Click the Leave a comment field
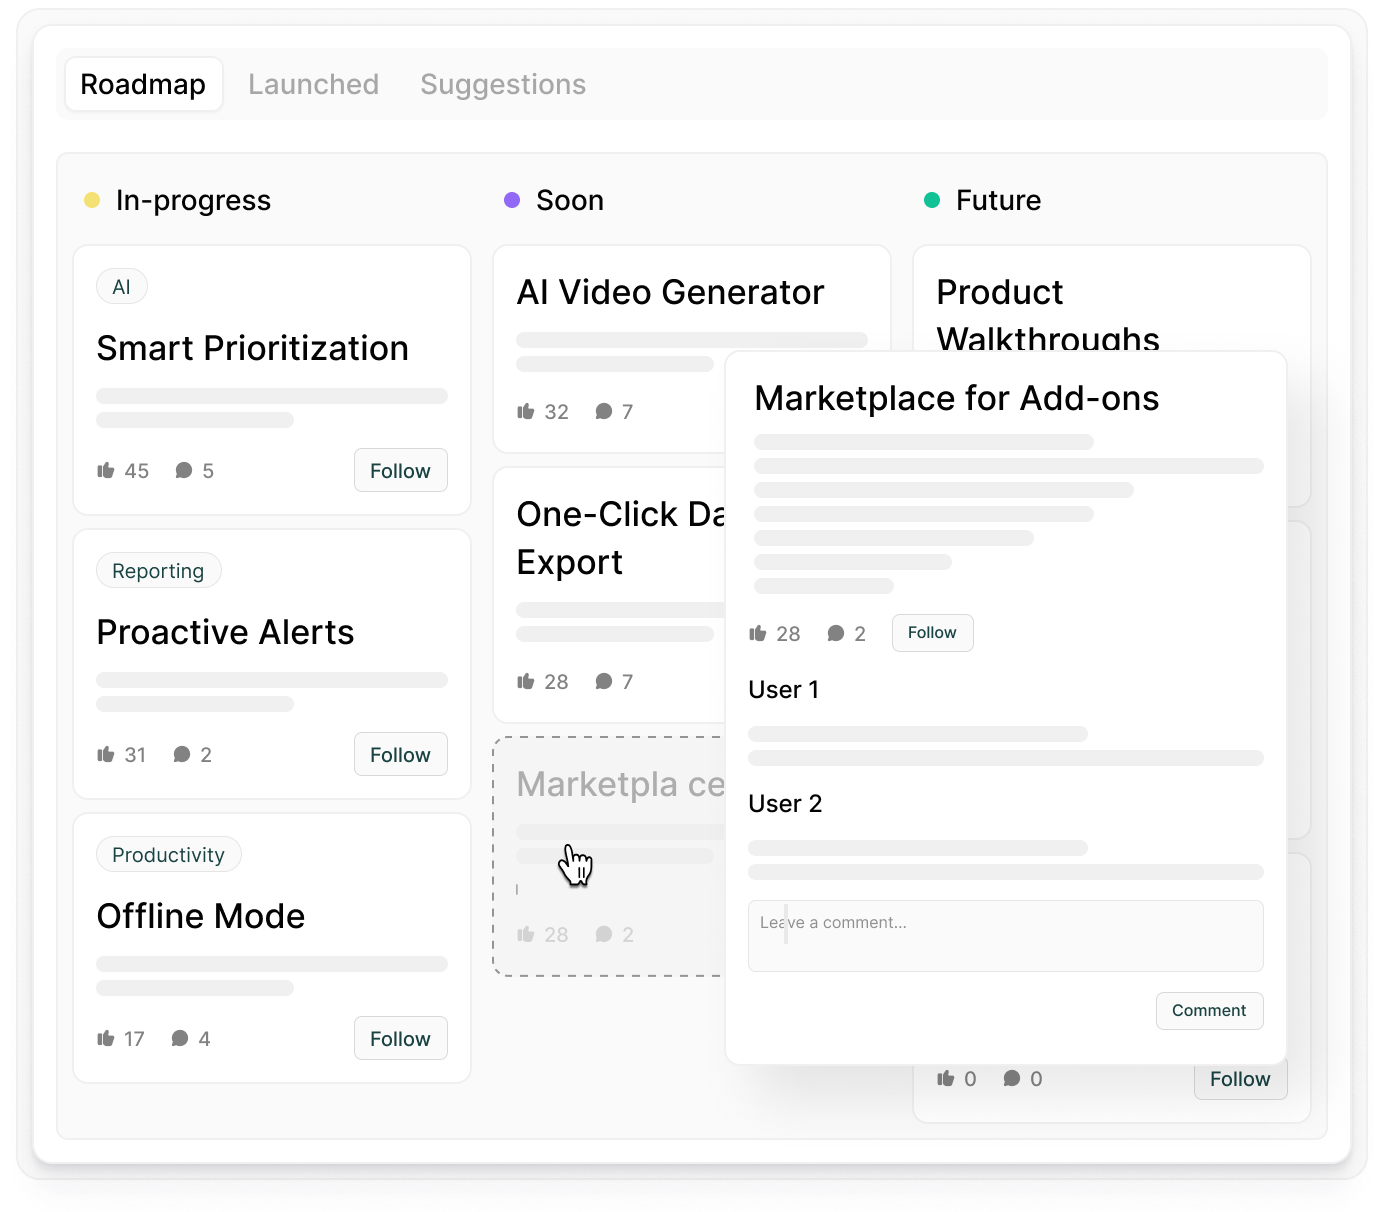This screenshot has height=1212, width=1384. click(x=1005, y=935)
